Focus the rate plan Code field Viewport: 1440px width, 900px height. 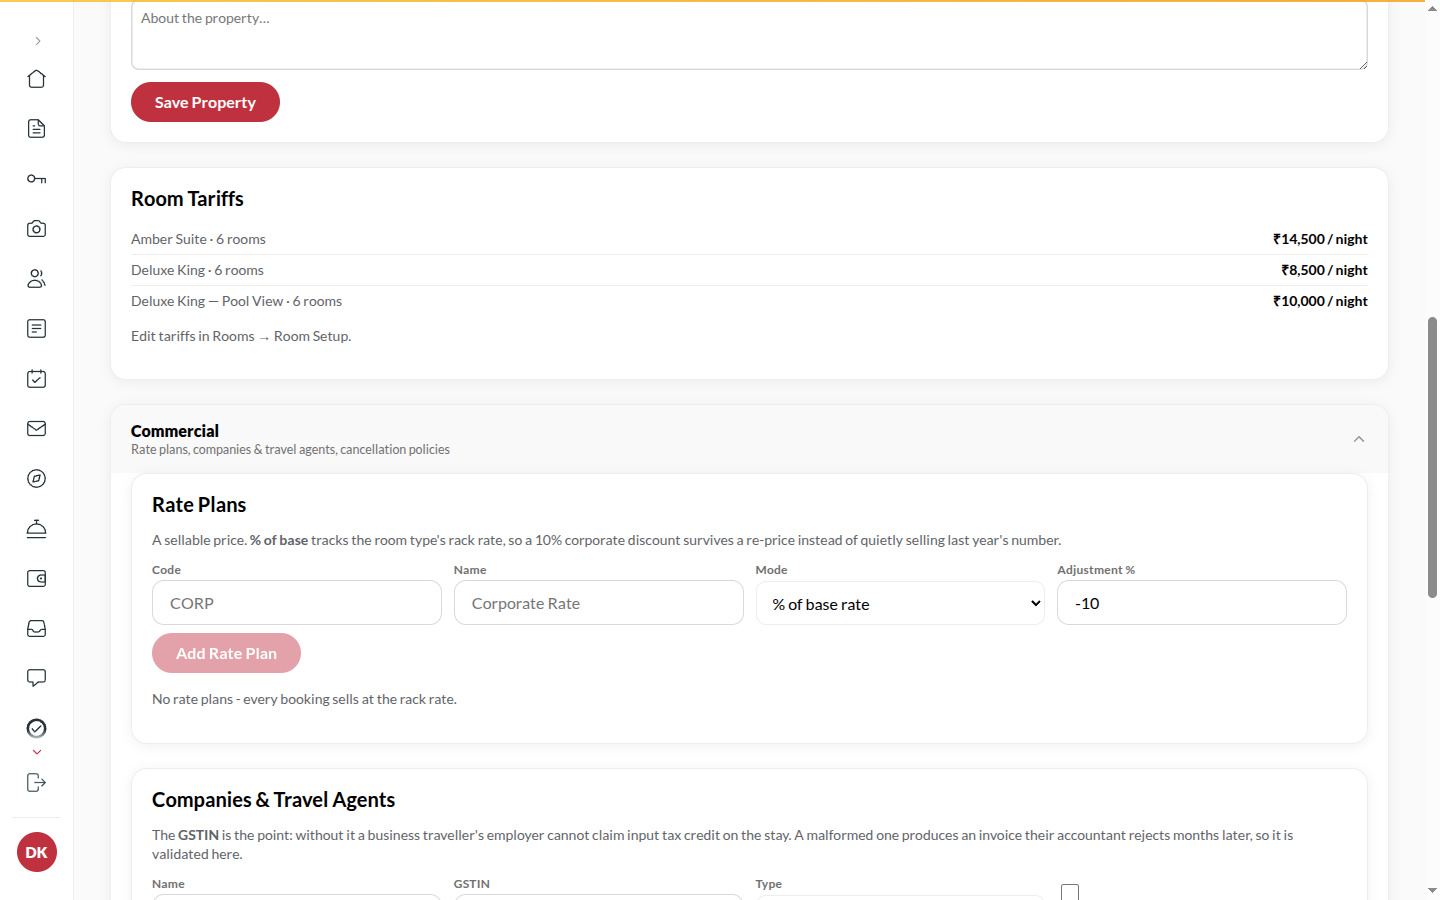[x=297, y=603]
